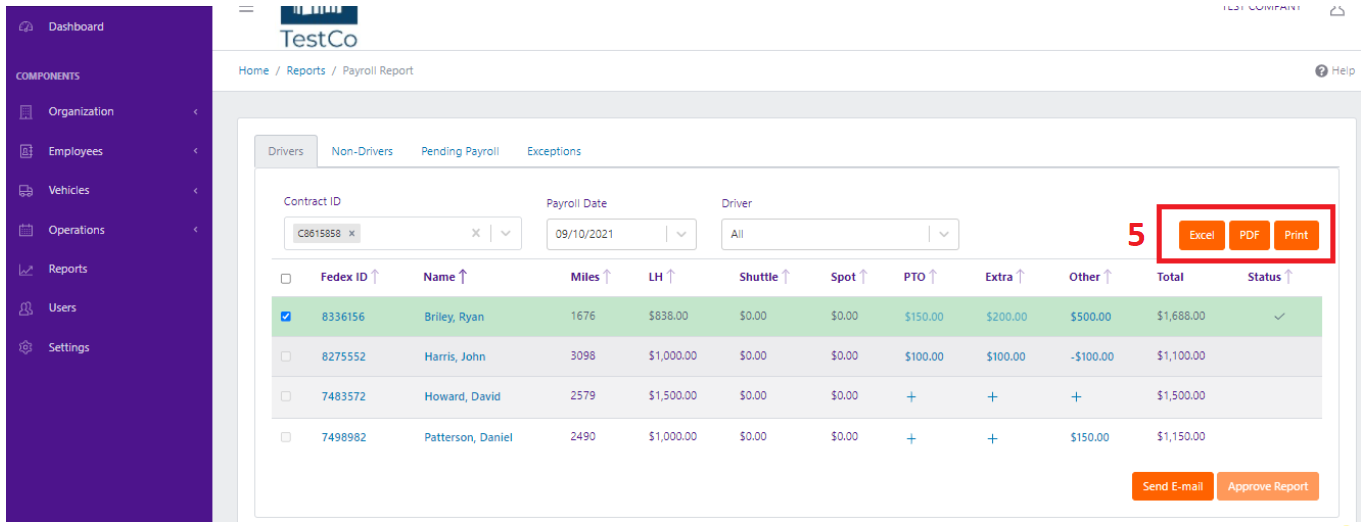1370x526 pixels.
Task: Open Fedex ID 8336156 link
Action: point(343,317)
